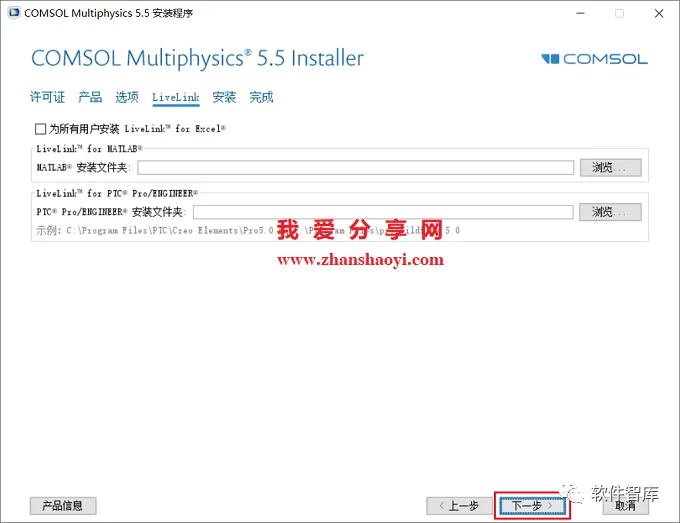Click the LiveLink for PTC Pro/ENGINEER group label
This screenshot has height=523, width=680.
click(117, 193)
